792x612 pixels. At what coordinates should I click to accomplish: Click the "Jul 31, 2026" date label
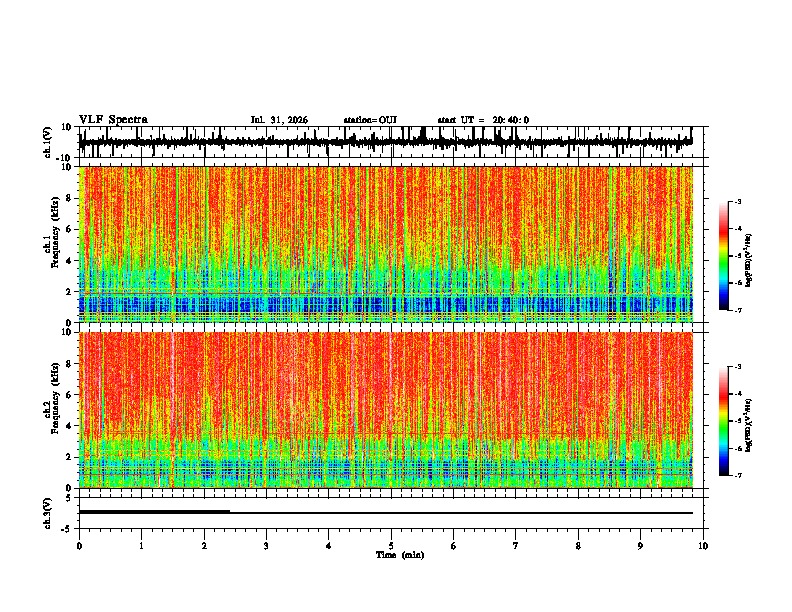pos(279,120)
